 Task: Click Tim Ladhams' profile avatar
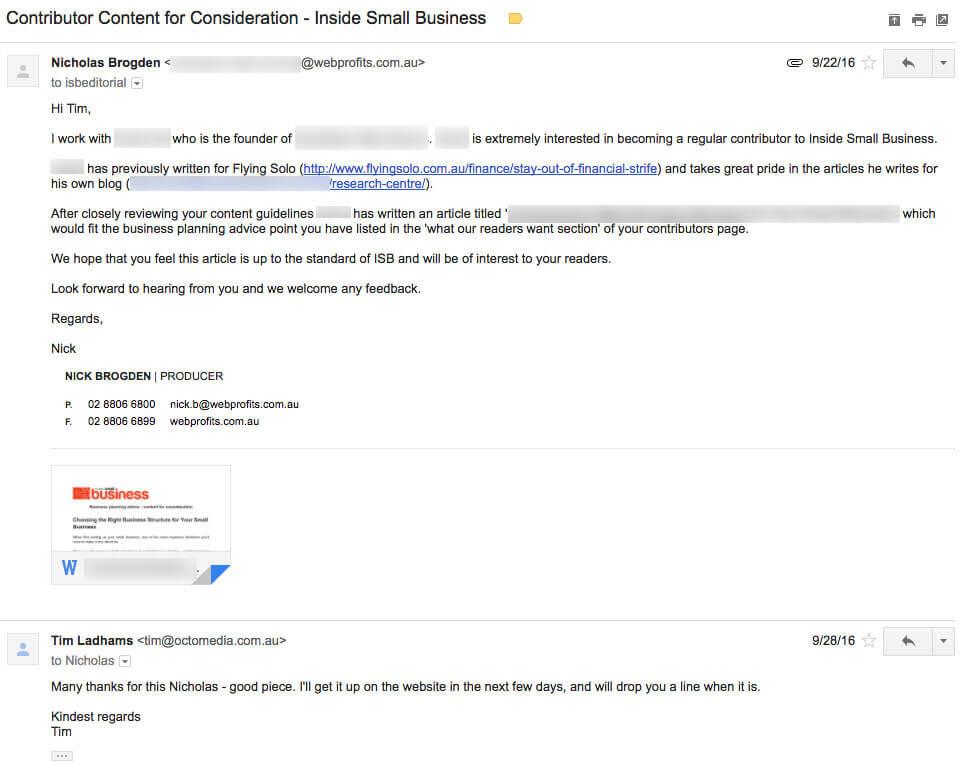pyautogui.click(x=23, y=649)
